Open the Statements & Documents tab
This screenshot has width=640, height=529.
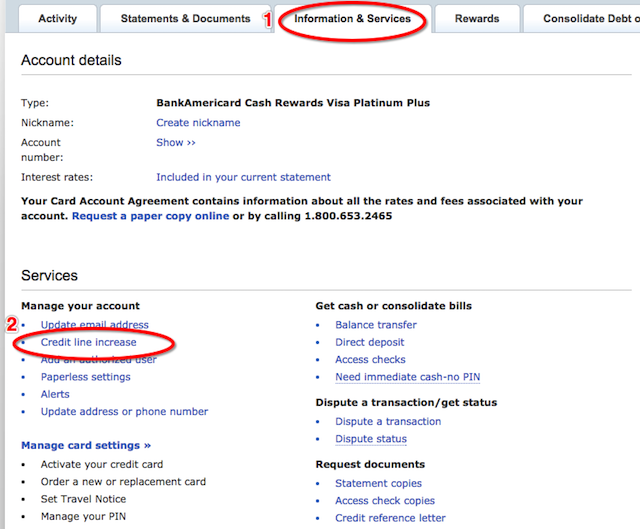(185, 18)
